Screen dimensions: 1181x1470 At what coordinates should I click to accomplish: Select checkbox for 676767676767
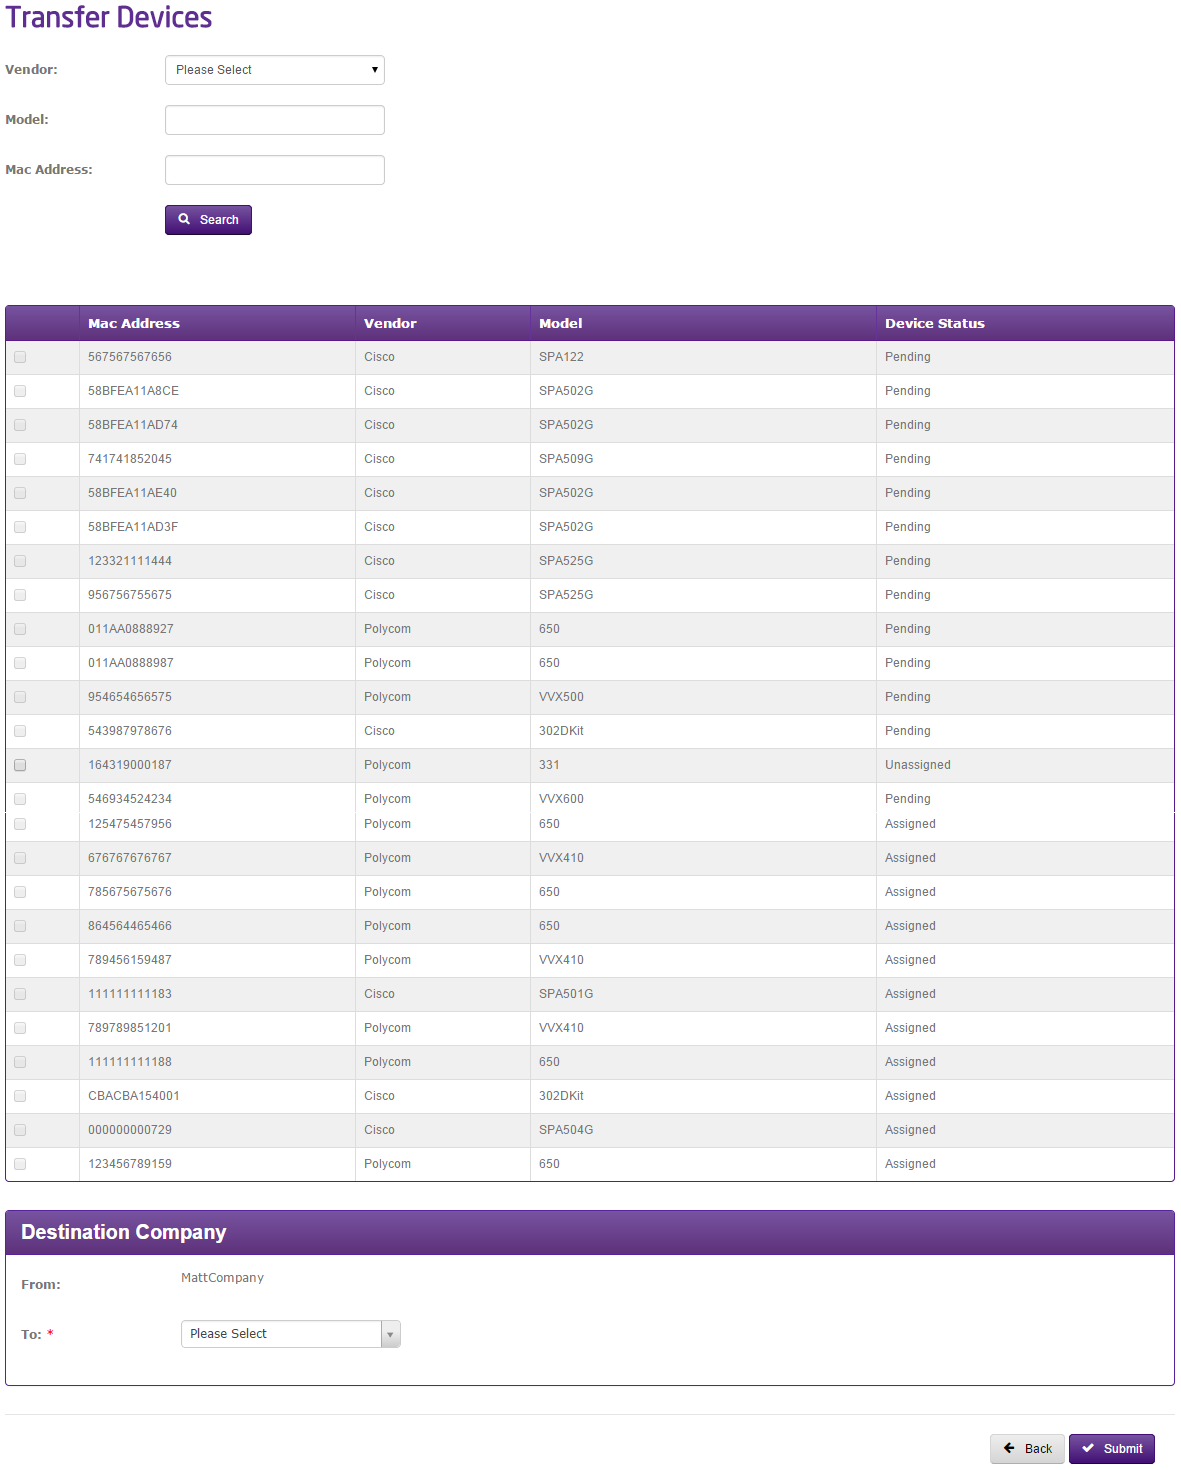point(20,858)
